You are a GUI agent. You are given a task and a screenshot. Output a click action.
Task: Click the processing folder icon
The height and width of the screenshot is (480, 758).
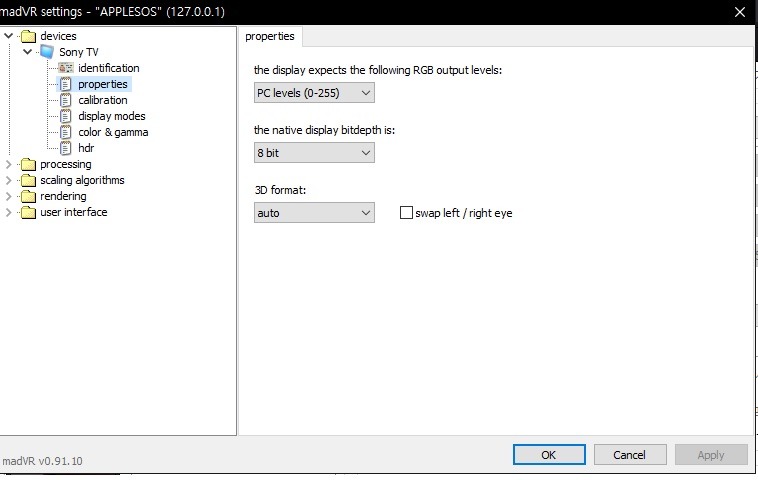coord(28,164)
